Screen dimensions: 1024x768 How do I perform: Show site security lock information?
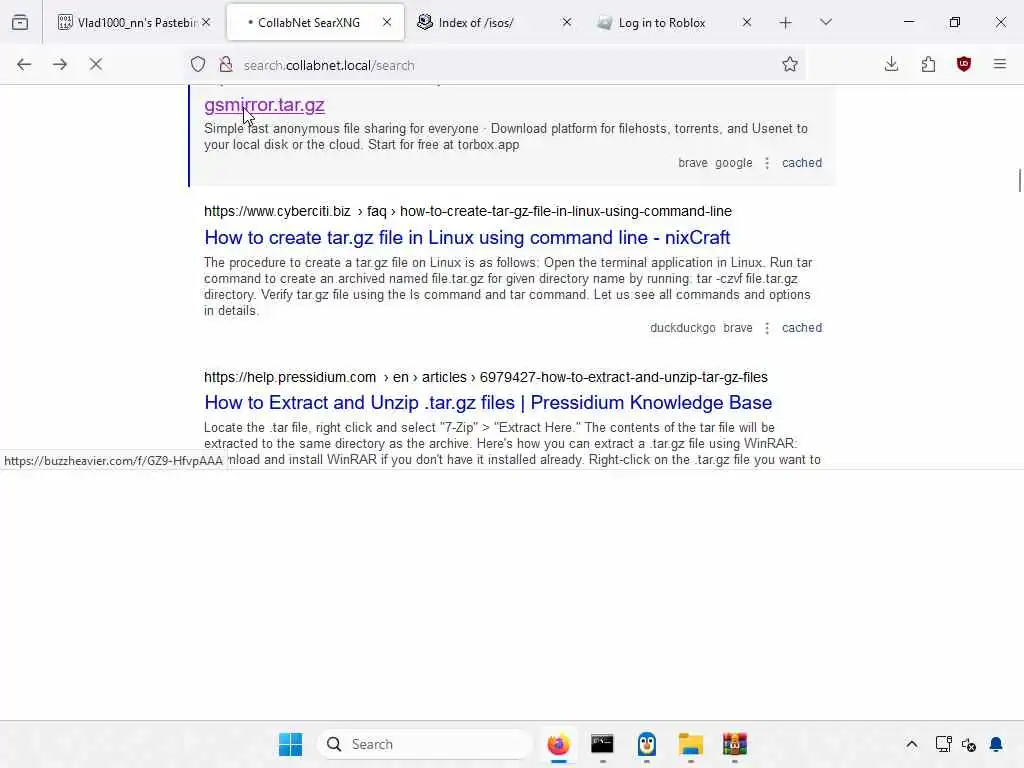coord(226,65)
